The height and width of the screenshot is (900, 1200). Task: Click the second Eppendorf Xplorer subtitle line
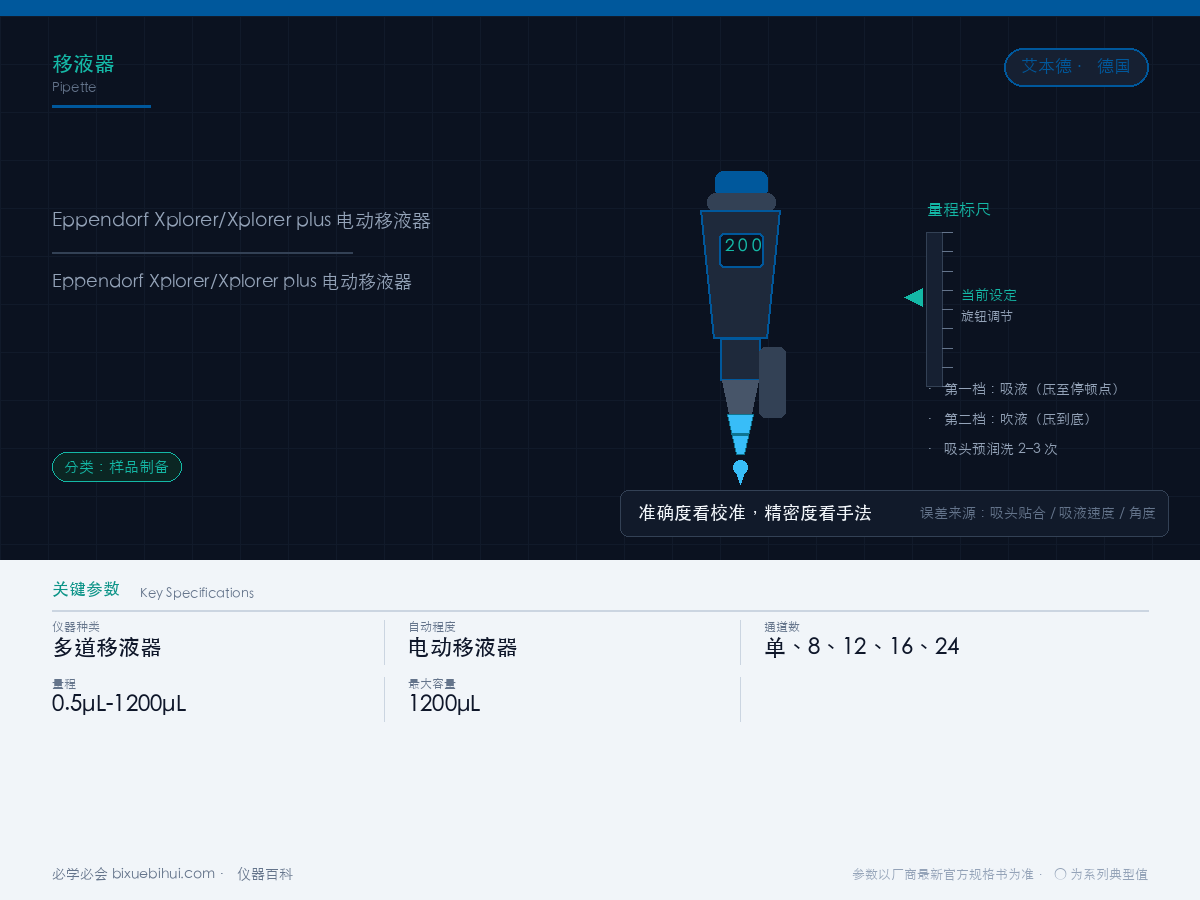click(x=232, y=281)
